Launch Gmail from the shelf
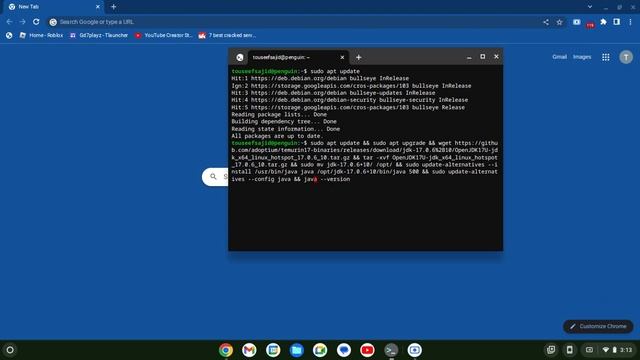This screenshot has width=640, height=360. [x=249, y=350]
